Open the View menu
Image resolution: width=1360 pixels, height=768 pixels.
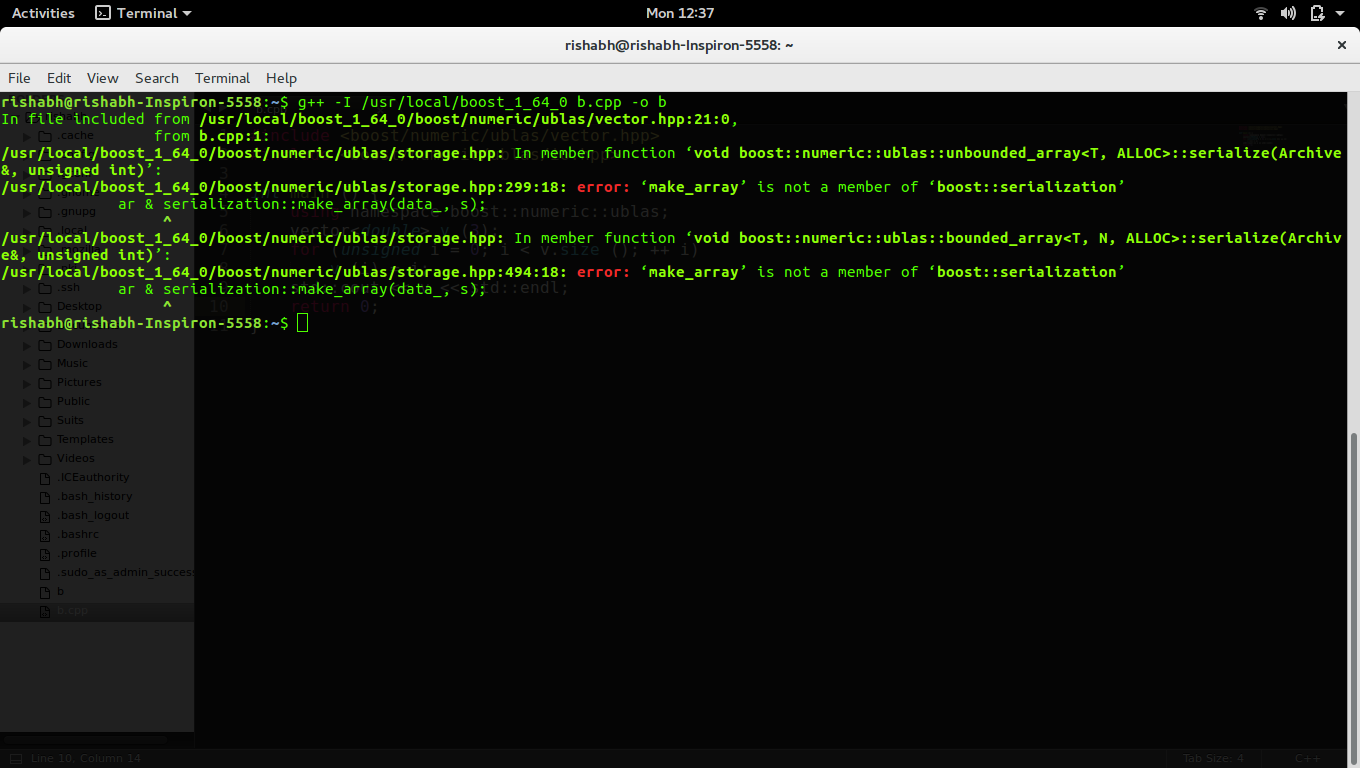click(102, 78)
